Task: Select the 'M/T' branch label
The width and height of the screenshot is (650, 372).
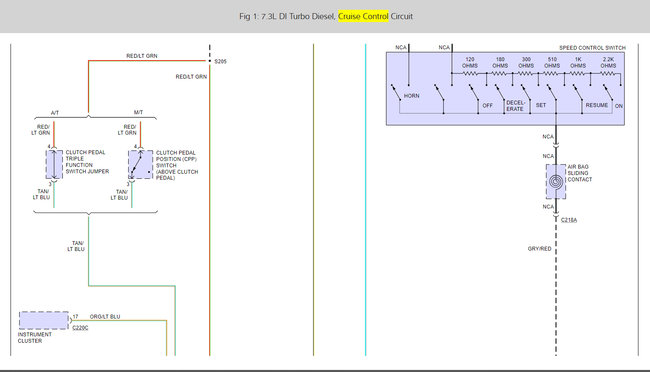Action: (138, 112)
